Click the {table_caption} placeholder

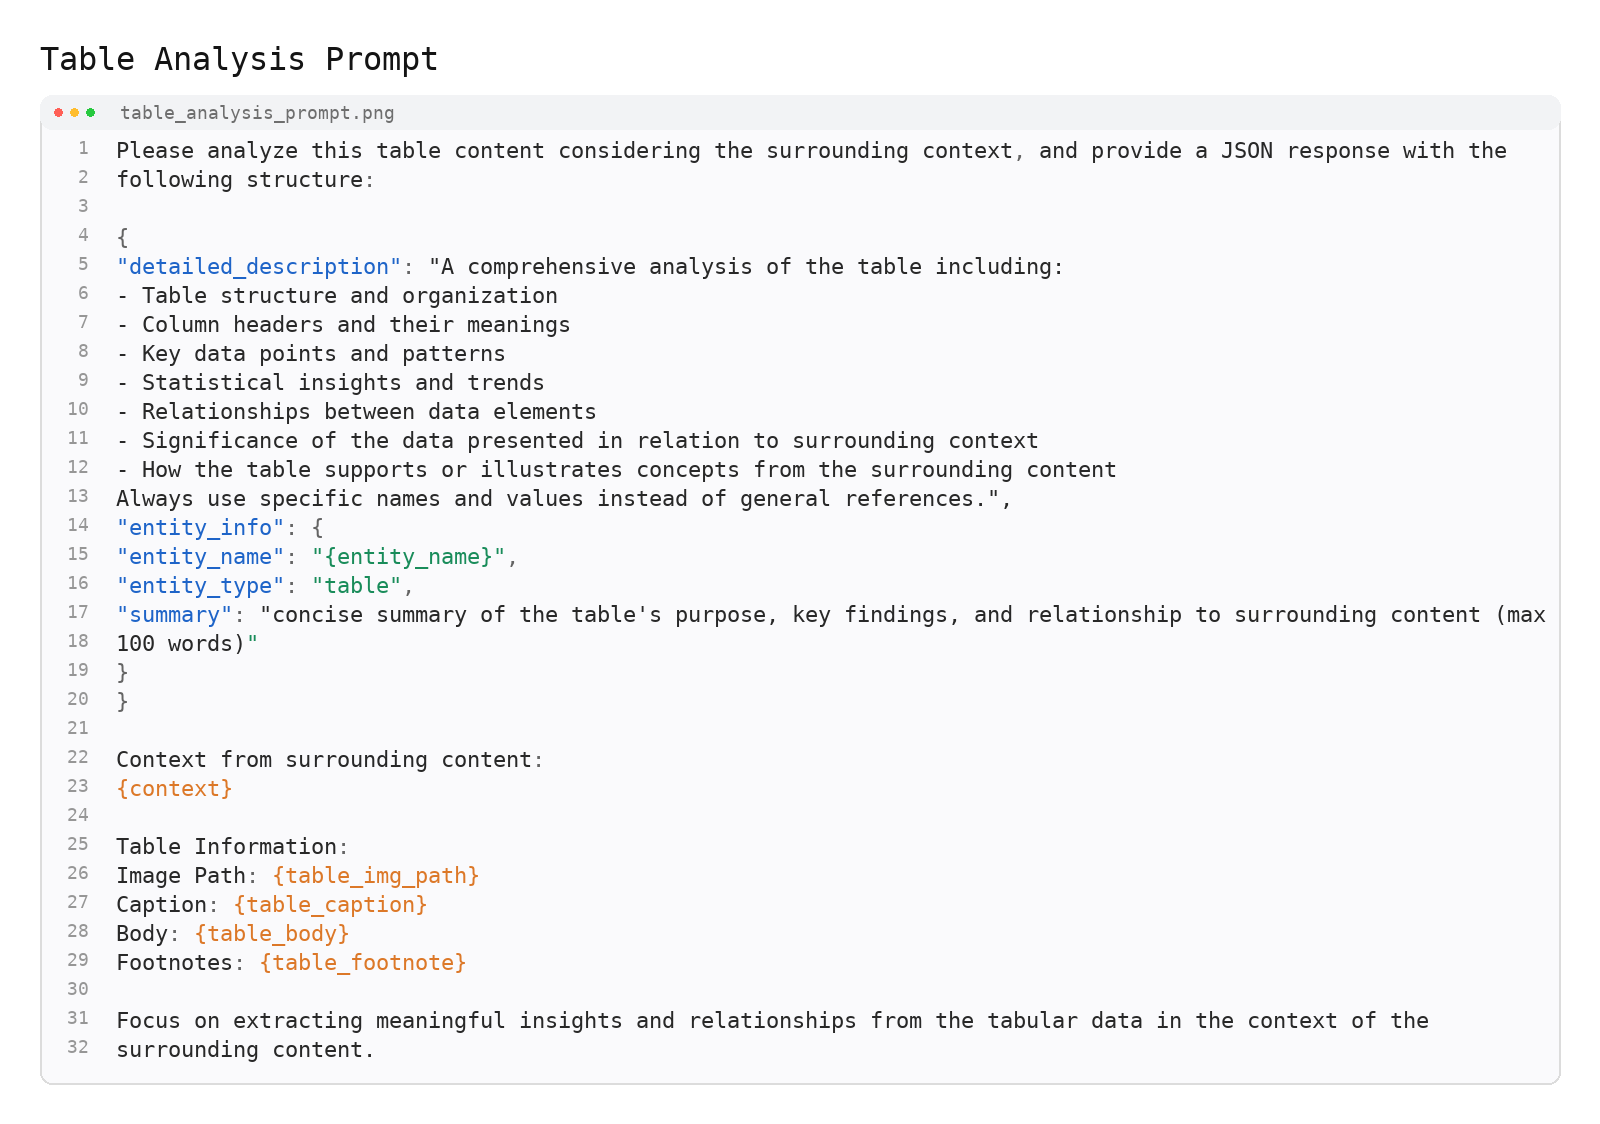tap(330, 904)
